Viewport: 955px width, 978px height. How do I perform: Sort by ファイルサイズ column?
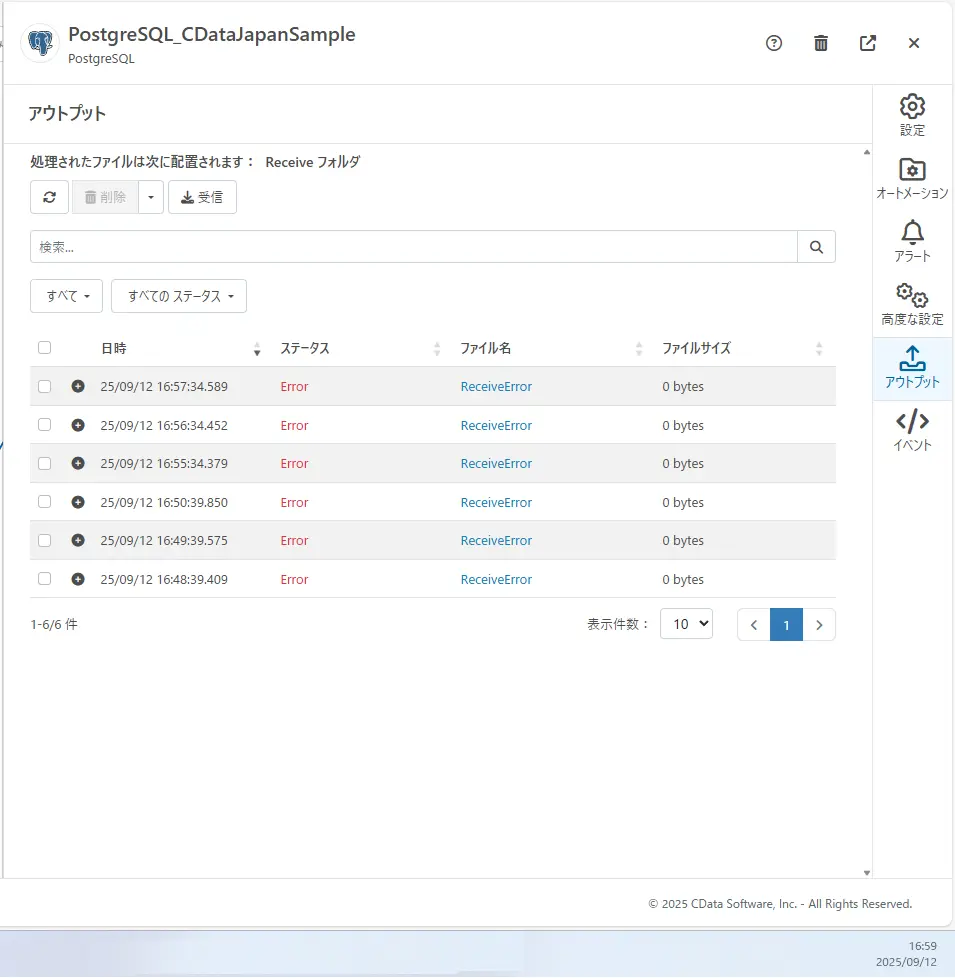point(742,348)
